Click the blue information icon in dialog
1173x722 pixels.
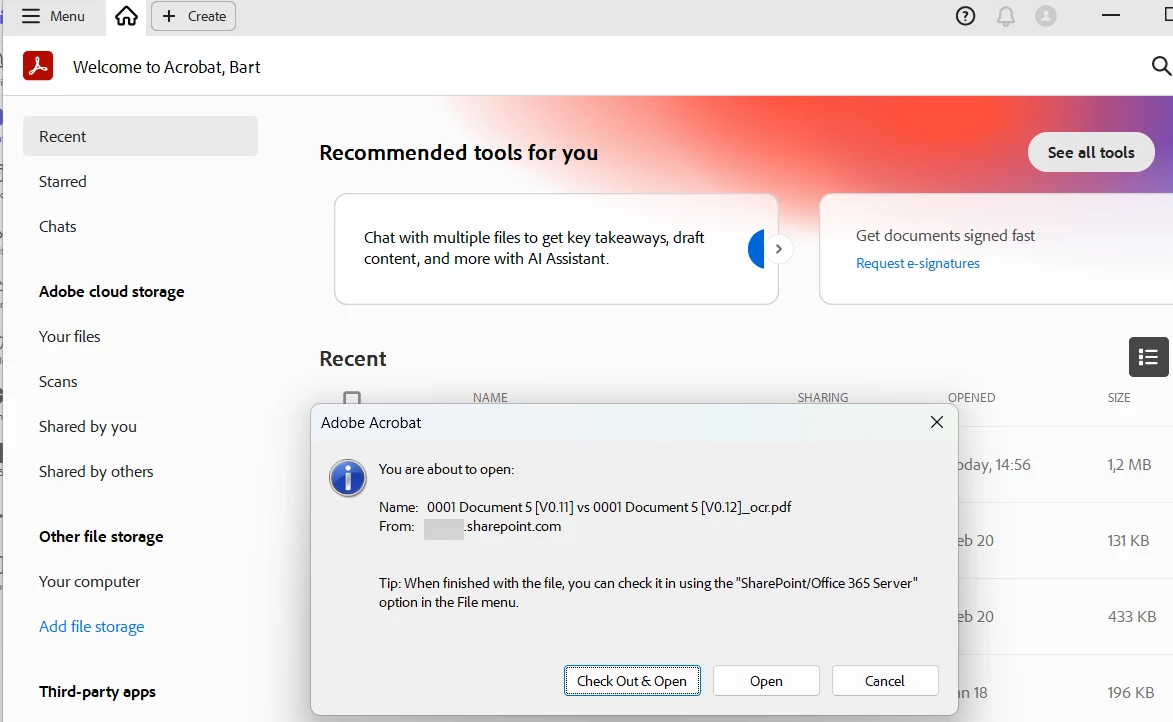pyautogui.click(x=348, y=477)
